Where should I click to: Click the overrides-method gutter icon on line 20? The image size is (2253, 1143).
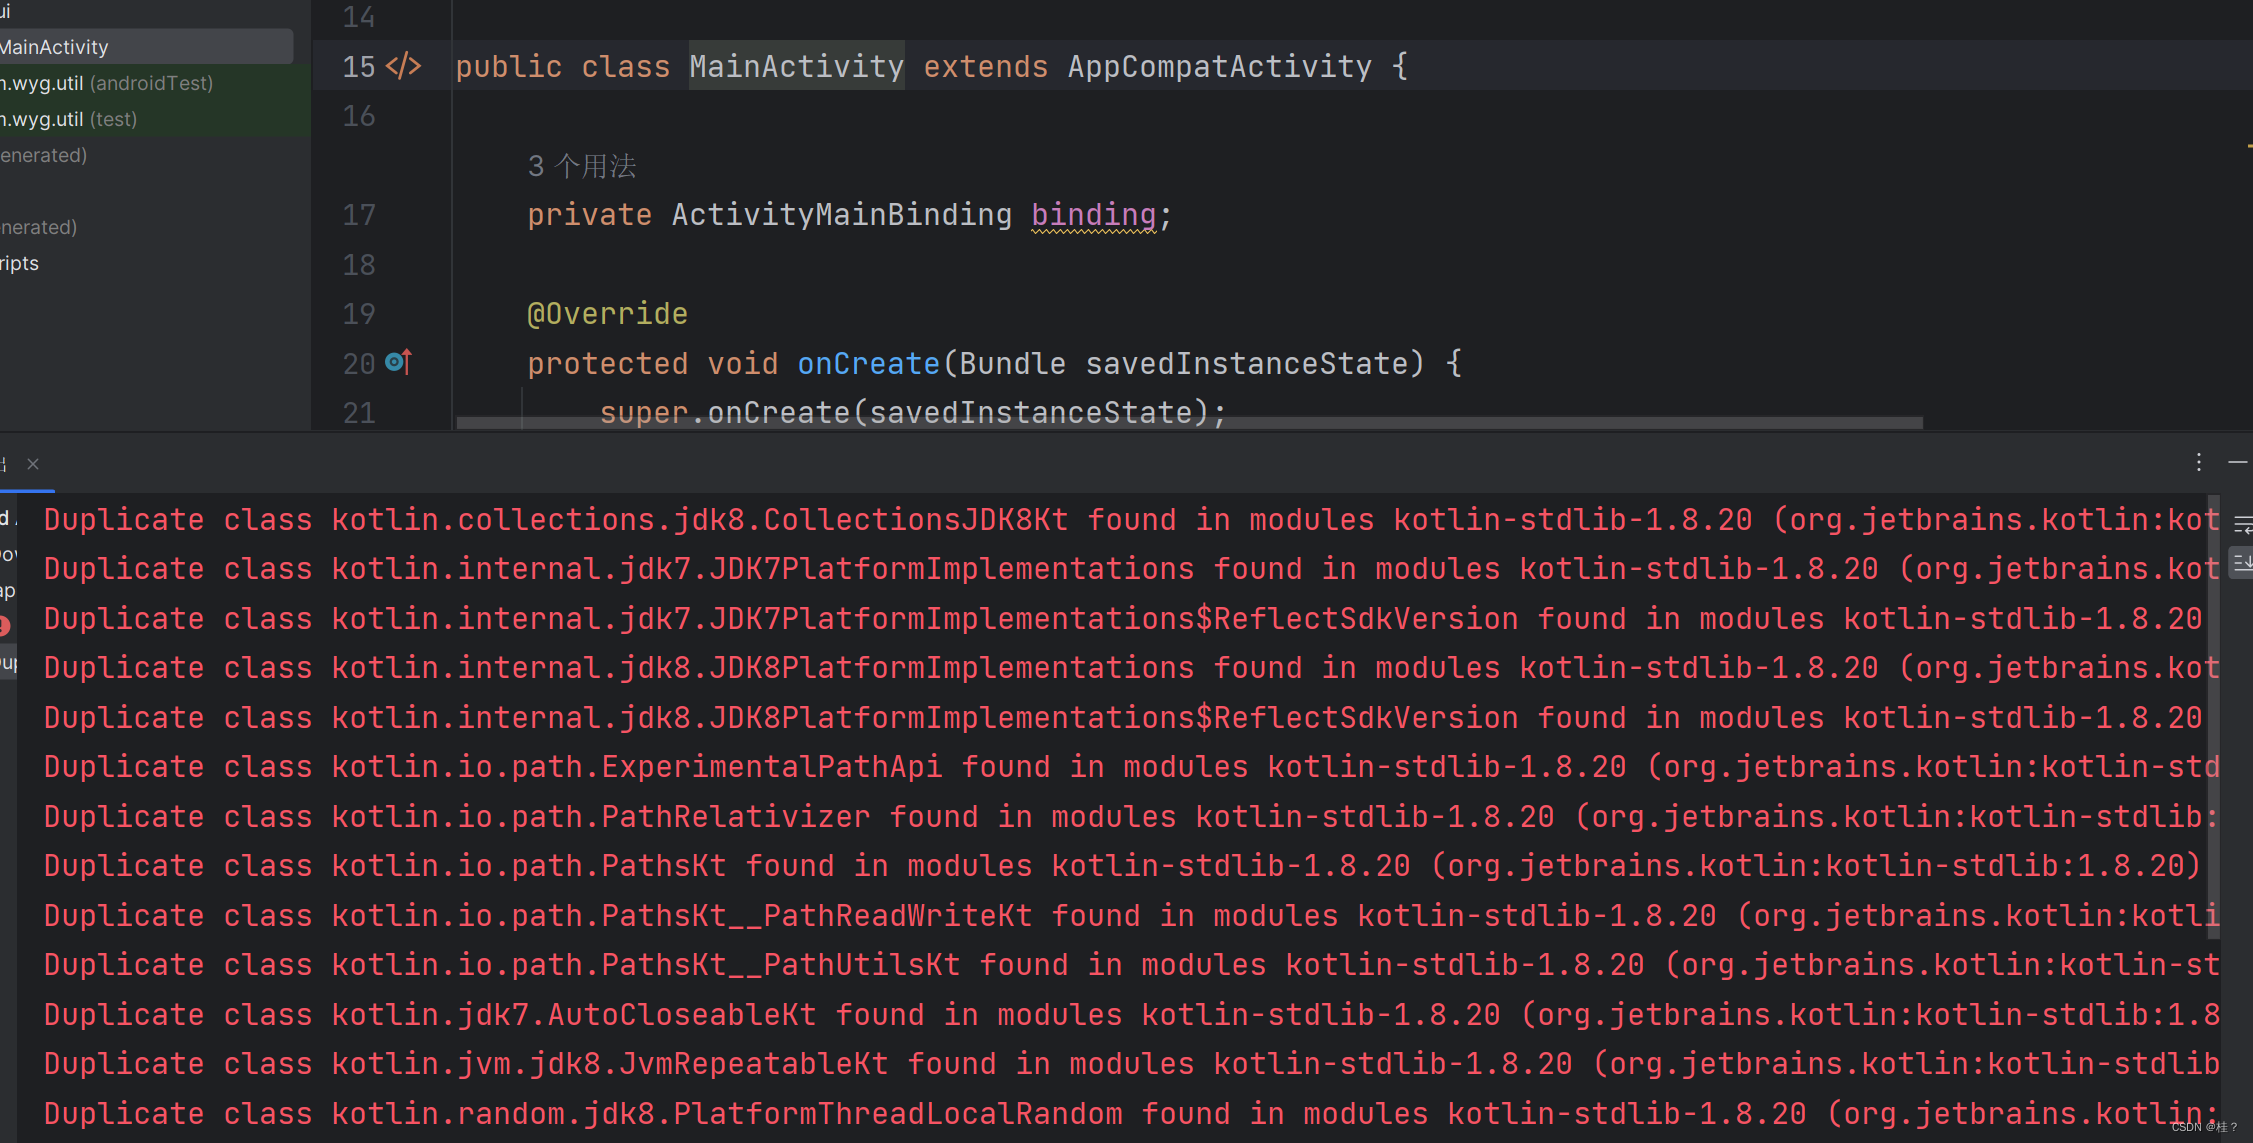[x=398, y=362]
